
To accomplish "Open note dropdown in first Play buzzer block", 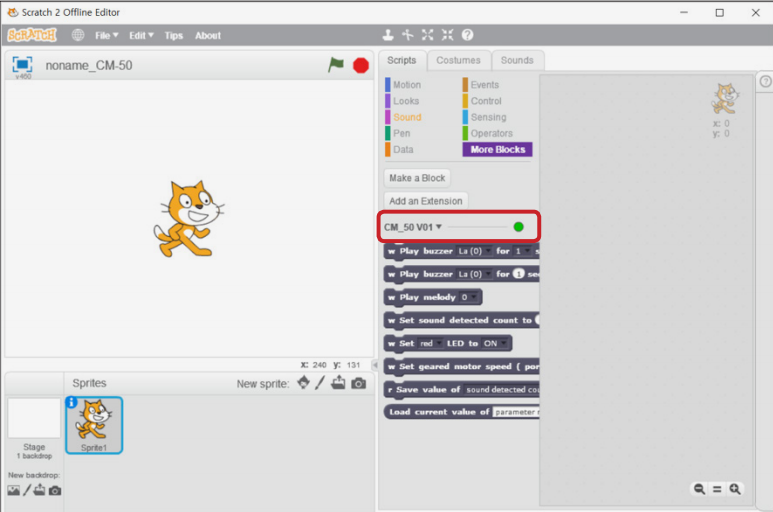I will click(x=473, y=251).
